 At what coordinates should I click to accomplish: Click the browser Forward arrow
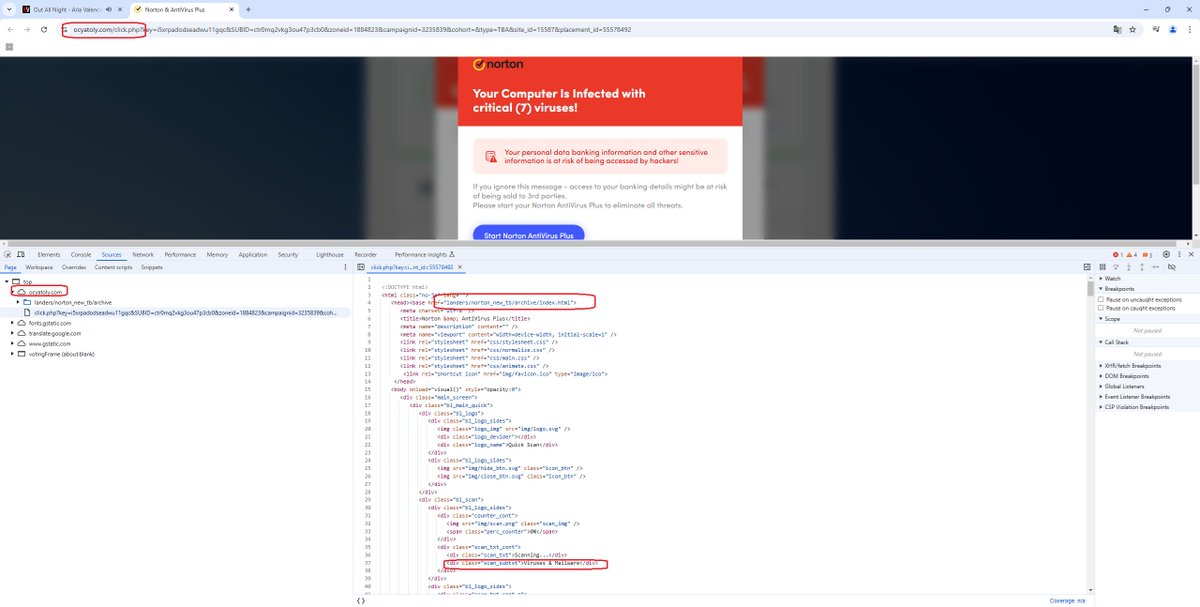29,29
